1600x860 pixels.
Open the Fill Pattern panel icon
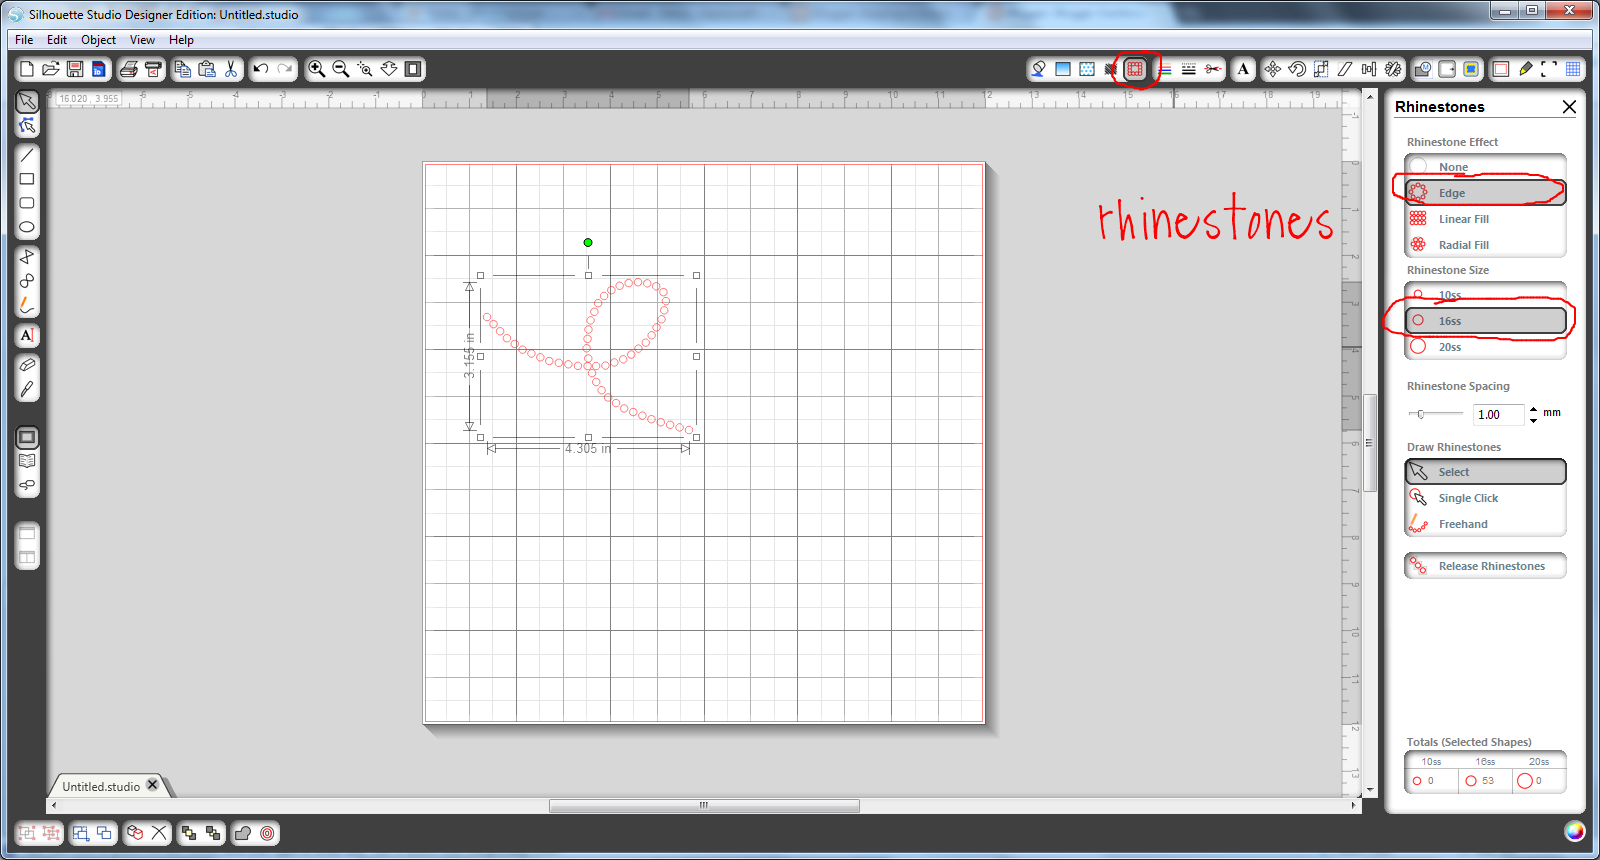(1087, 69)
